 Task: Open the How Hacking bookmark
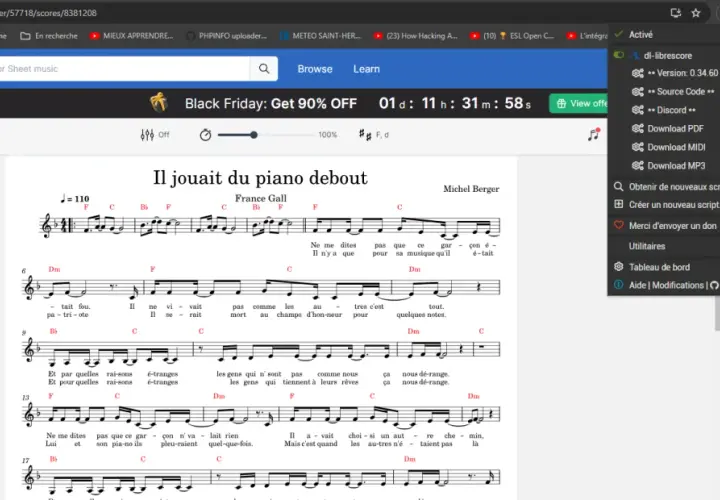click(x=416, y=36)
